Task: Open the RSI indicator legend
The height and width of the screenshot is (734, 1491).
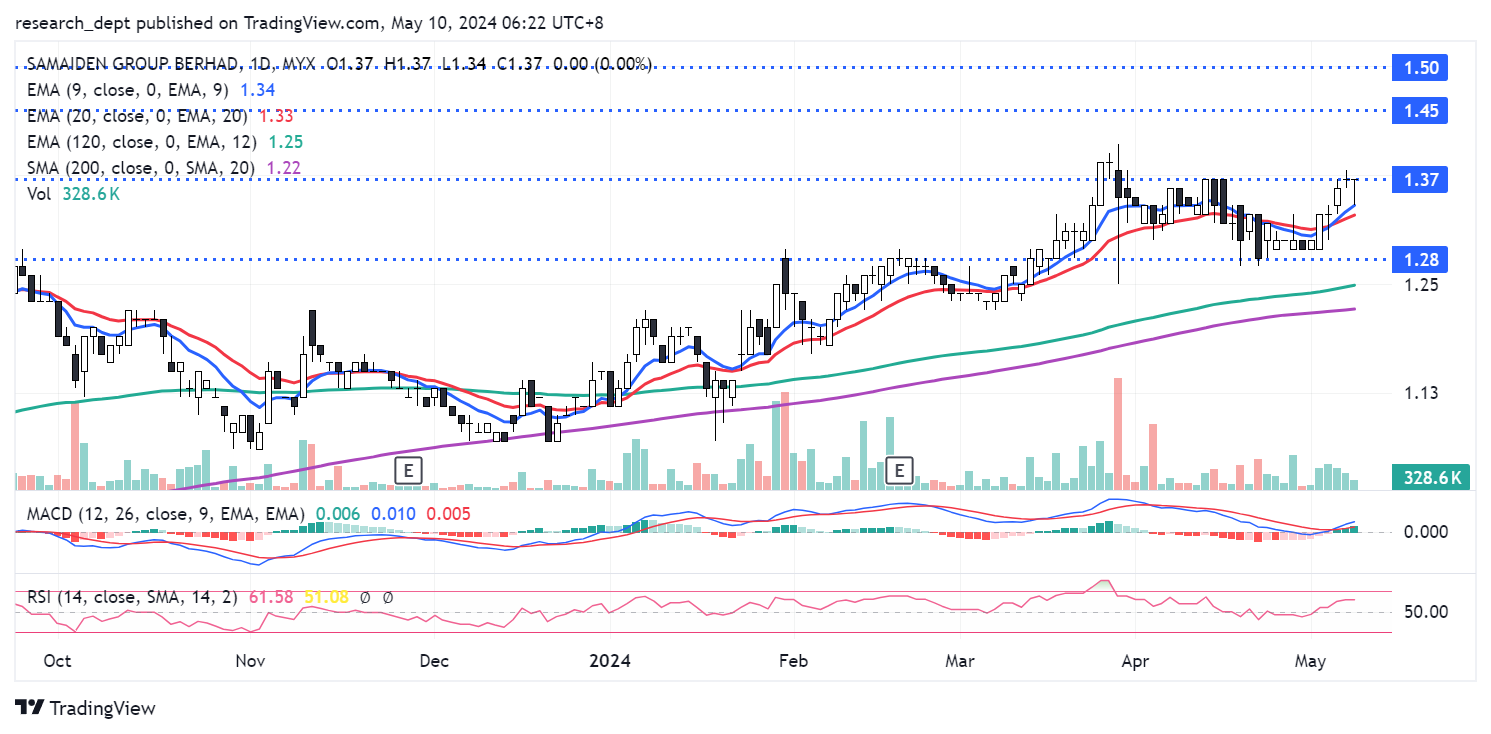Action: coord(130,597)
